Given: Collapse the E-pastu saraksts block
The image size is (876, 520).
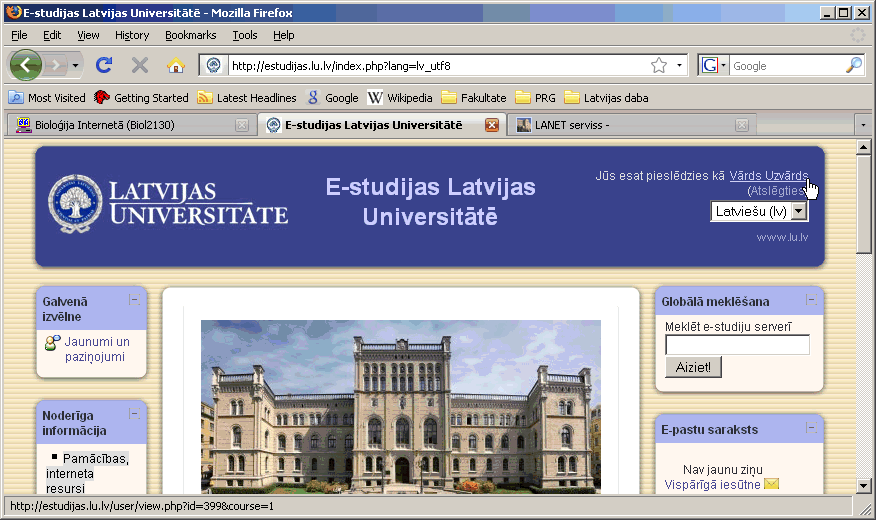Looking at the screenshot, I should click(811, 428).
